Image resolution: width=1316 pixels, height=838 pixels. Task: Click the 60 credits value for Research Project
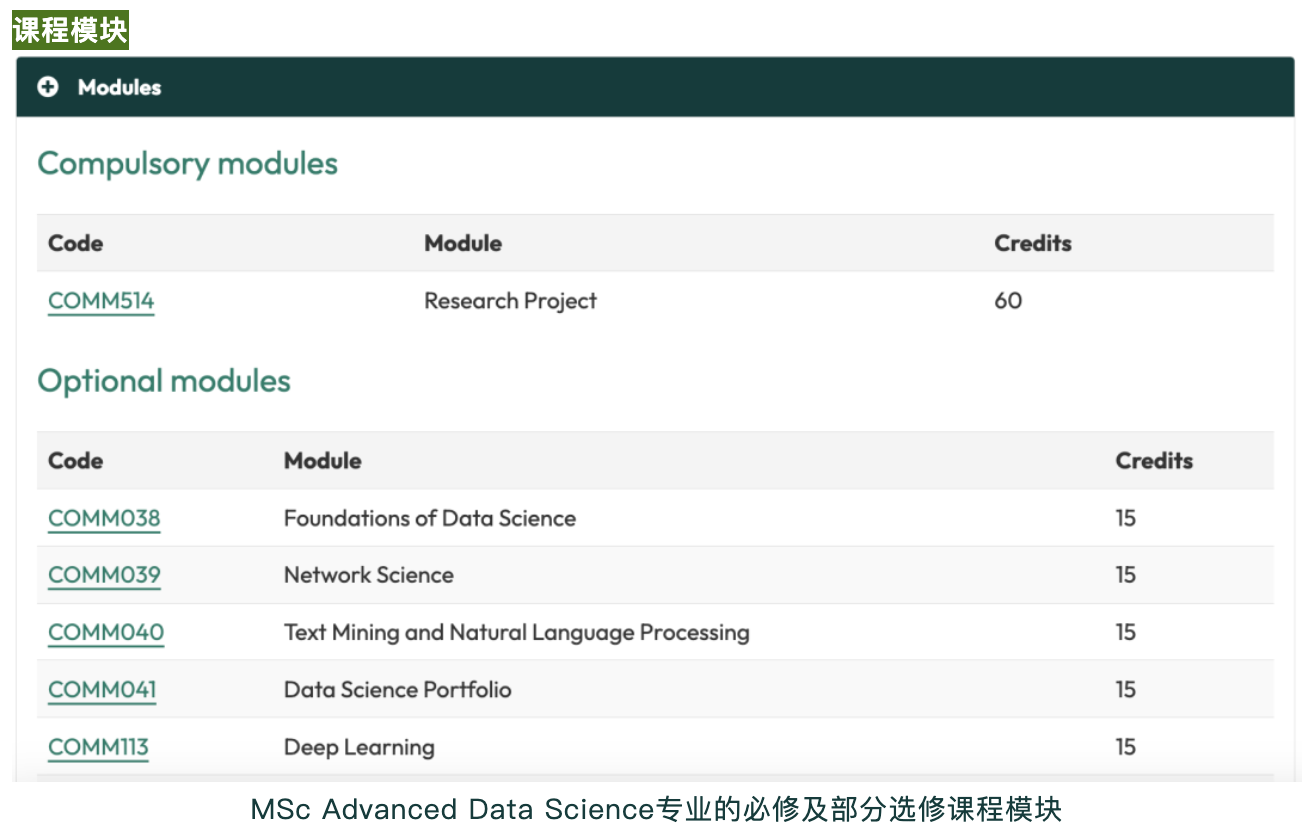coord(1008,301)
